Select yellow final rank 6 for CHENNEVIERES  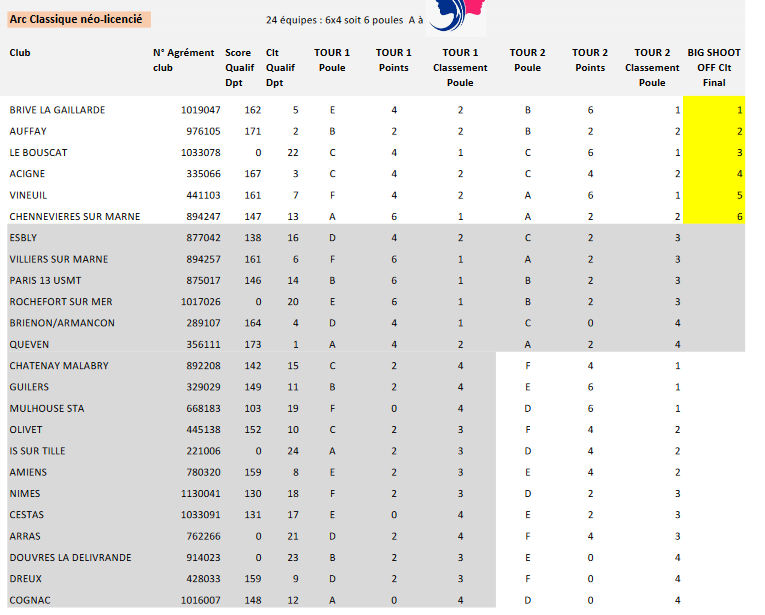tap(714, 217)
